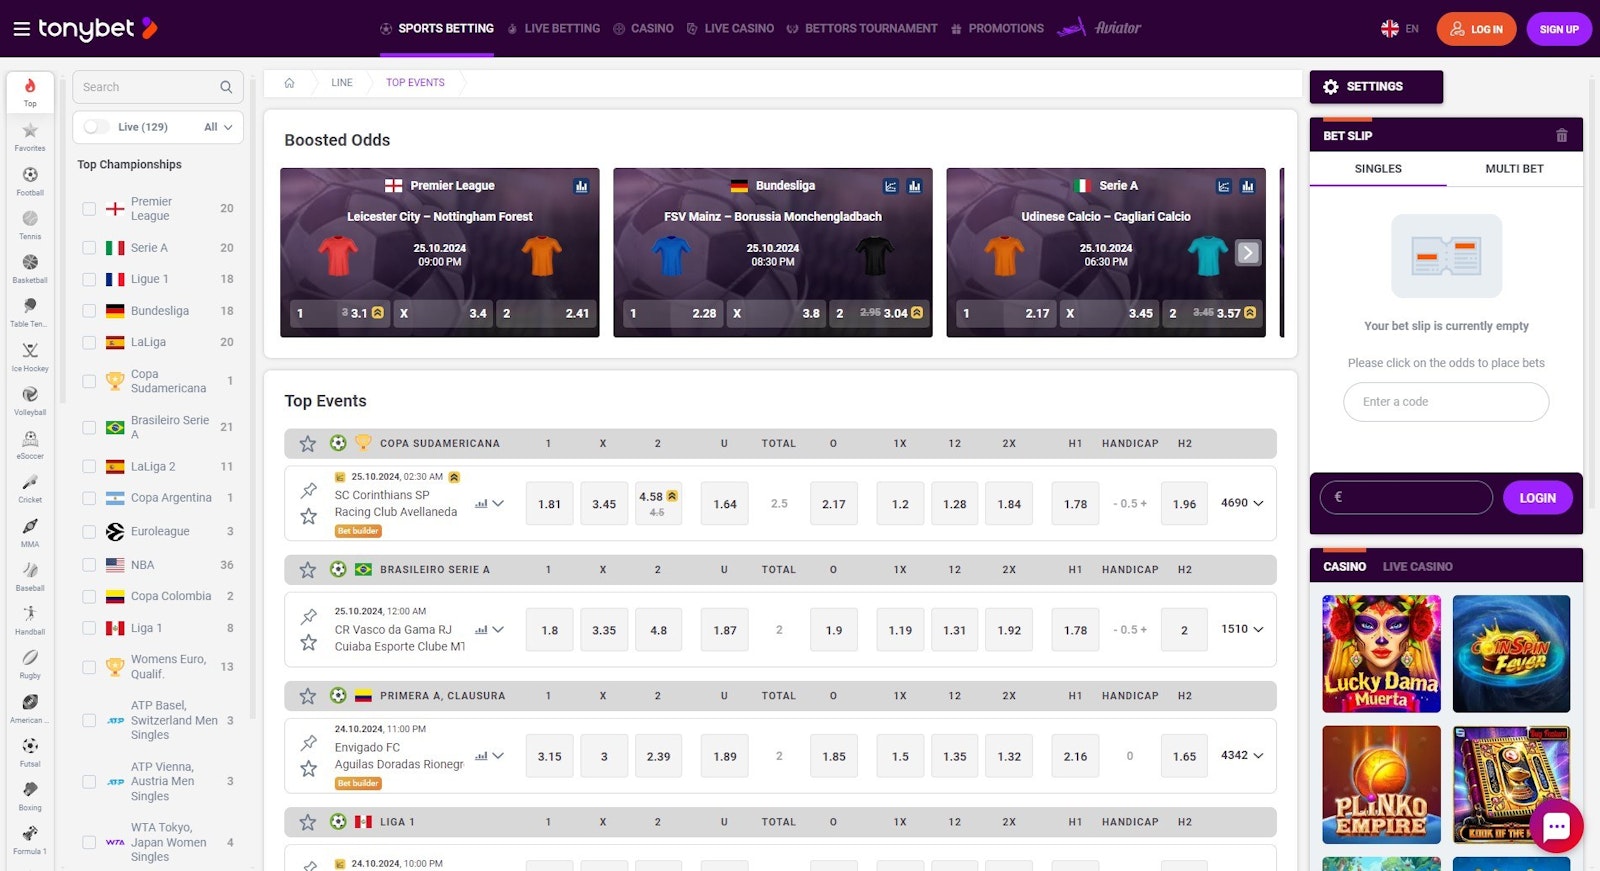1600x871 pixels.
Task: Click the Basketball sidebar icon
Action: (30, 265)
